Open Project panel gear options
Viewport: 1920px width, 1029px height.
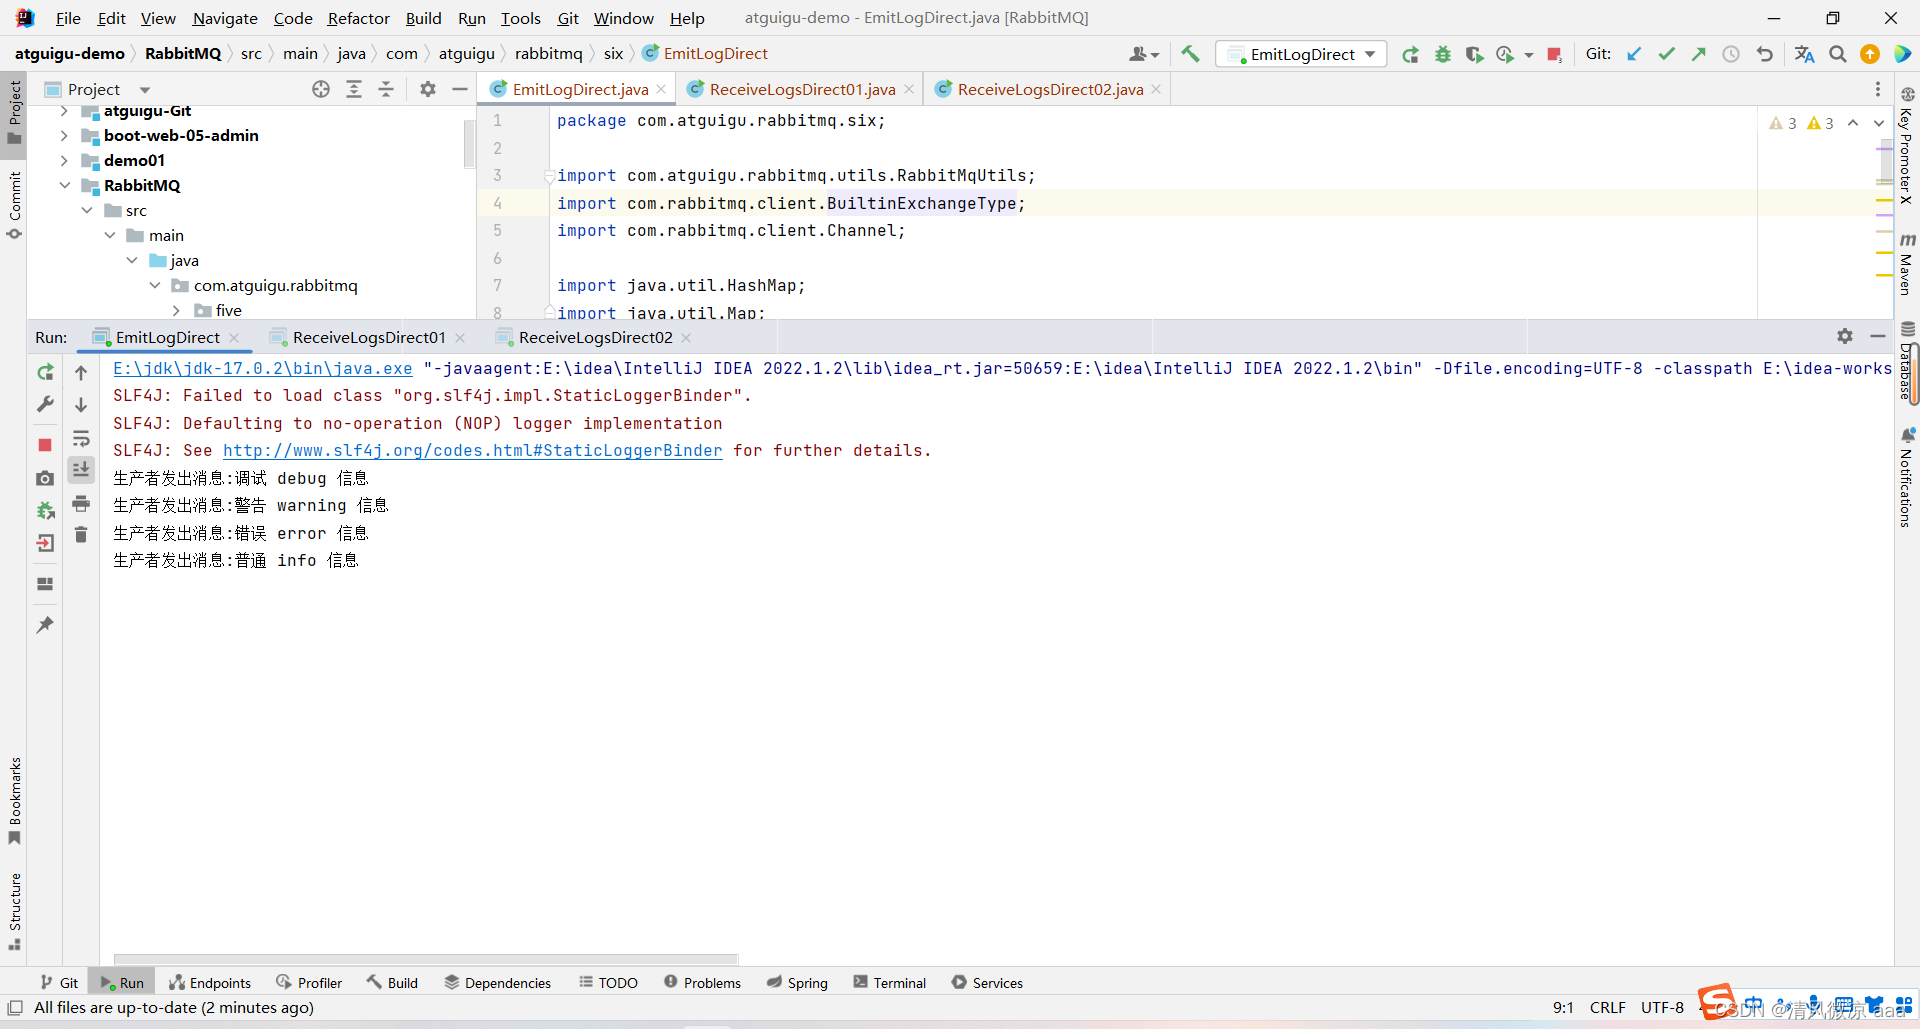pyautogui.click(x=428, y=89)
